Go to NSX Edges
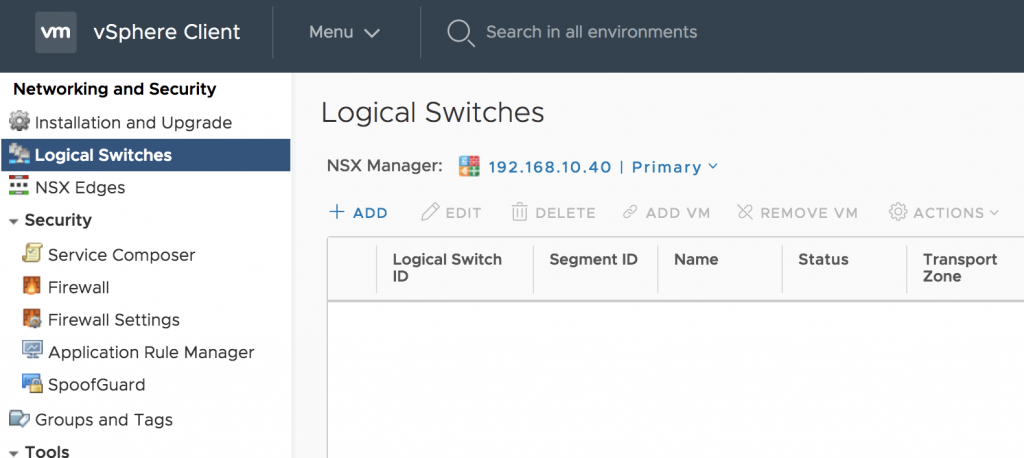This screenshot has width=1024, height=458. pos(80,188)
